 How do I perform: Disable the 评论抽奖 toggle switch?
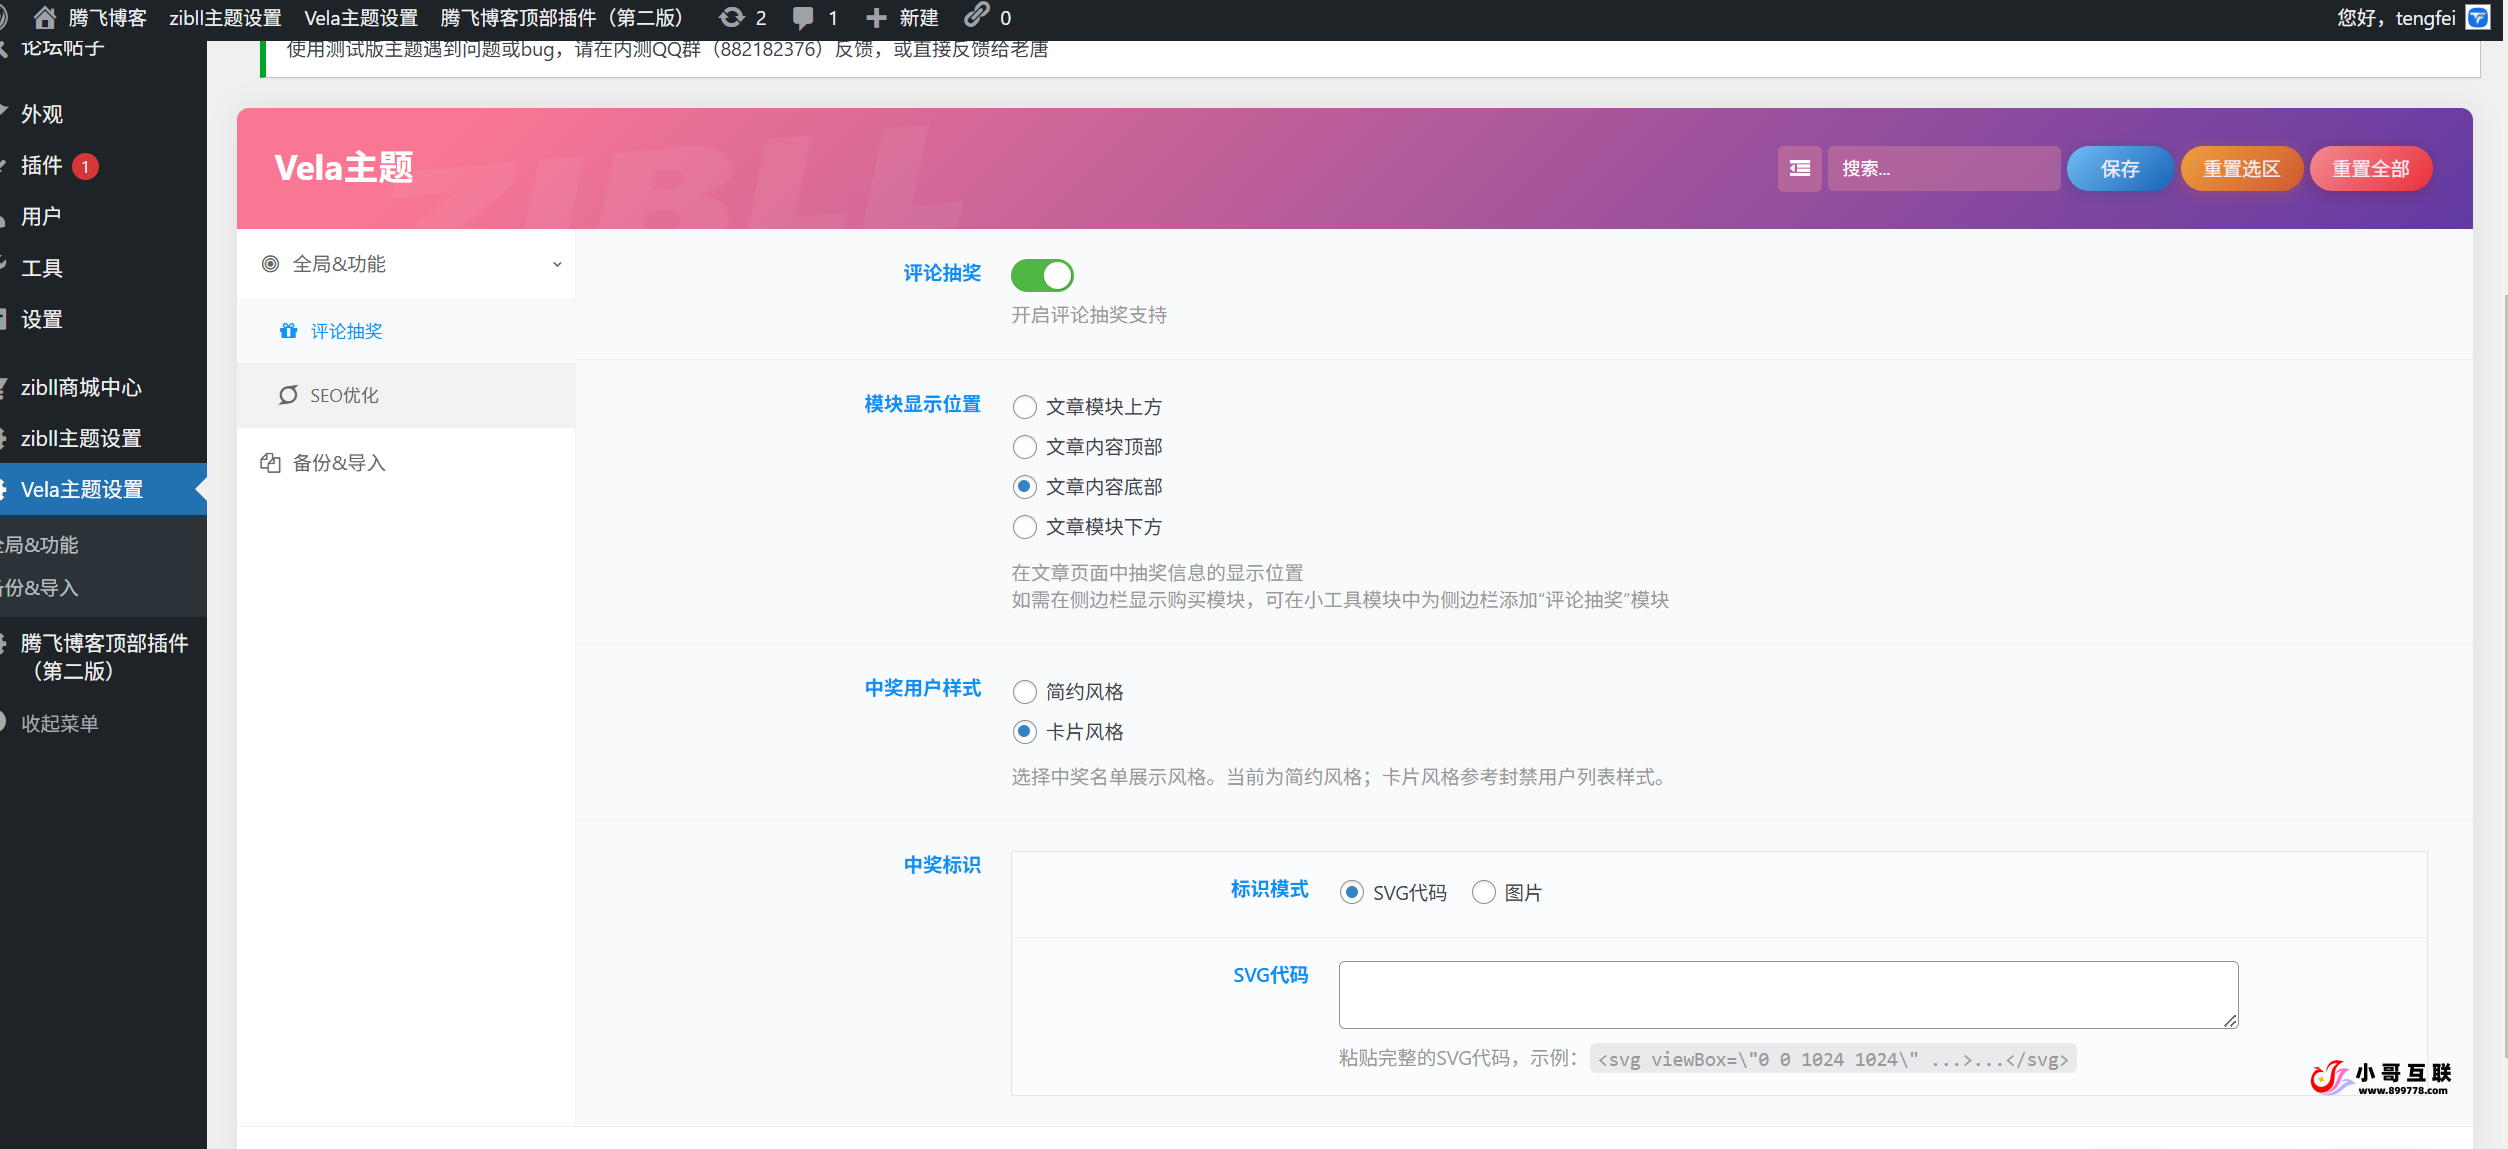pos(1041,275)
